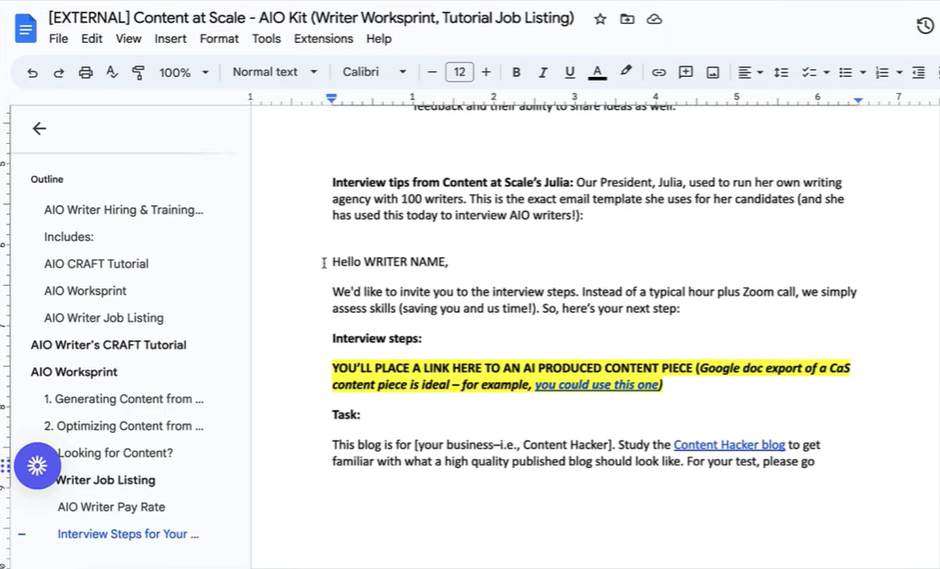Star this document in the title bar
940x569 pixels.
600,19
